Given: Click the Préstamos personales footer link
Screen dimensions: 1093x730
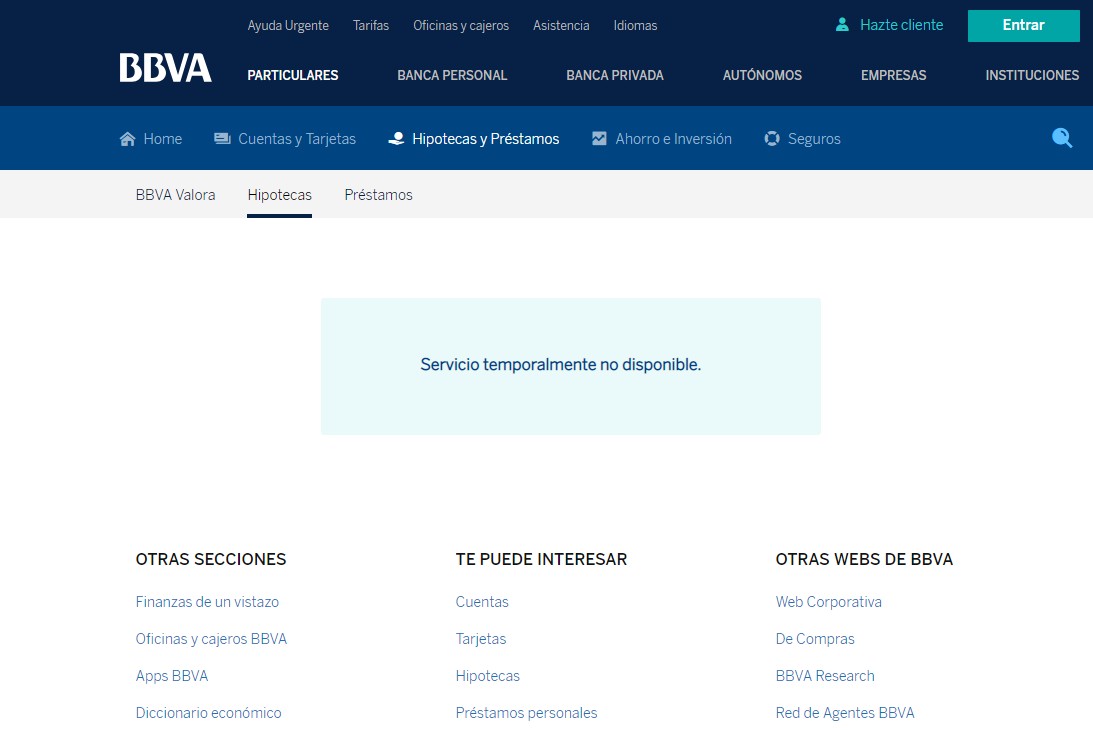Looking at the screenshot, I should point(526,713).
